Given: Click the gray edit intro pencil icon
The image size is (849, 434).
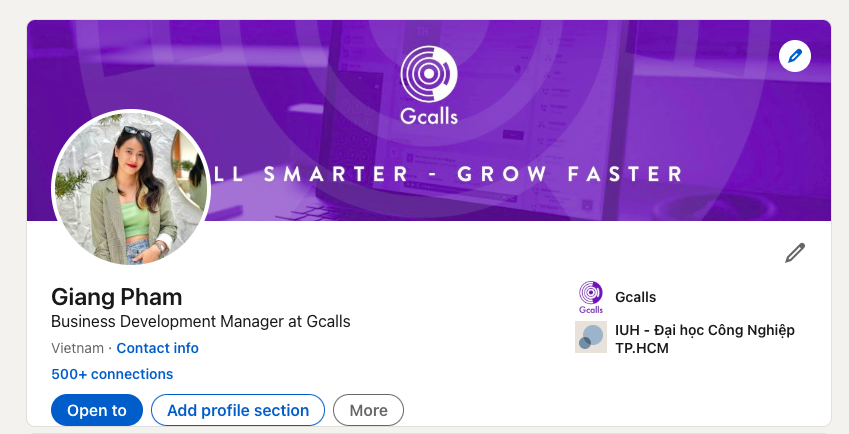Looking at the screenshot, I should 795,253.
